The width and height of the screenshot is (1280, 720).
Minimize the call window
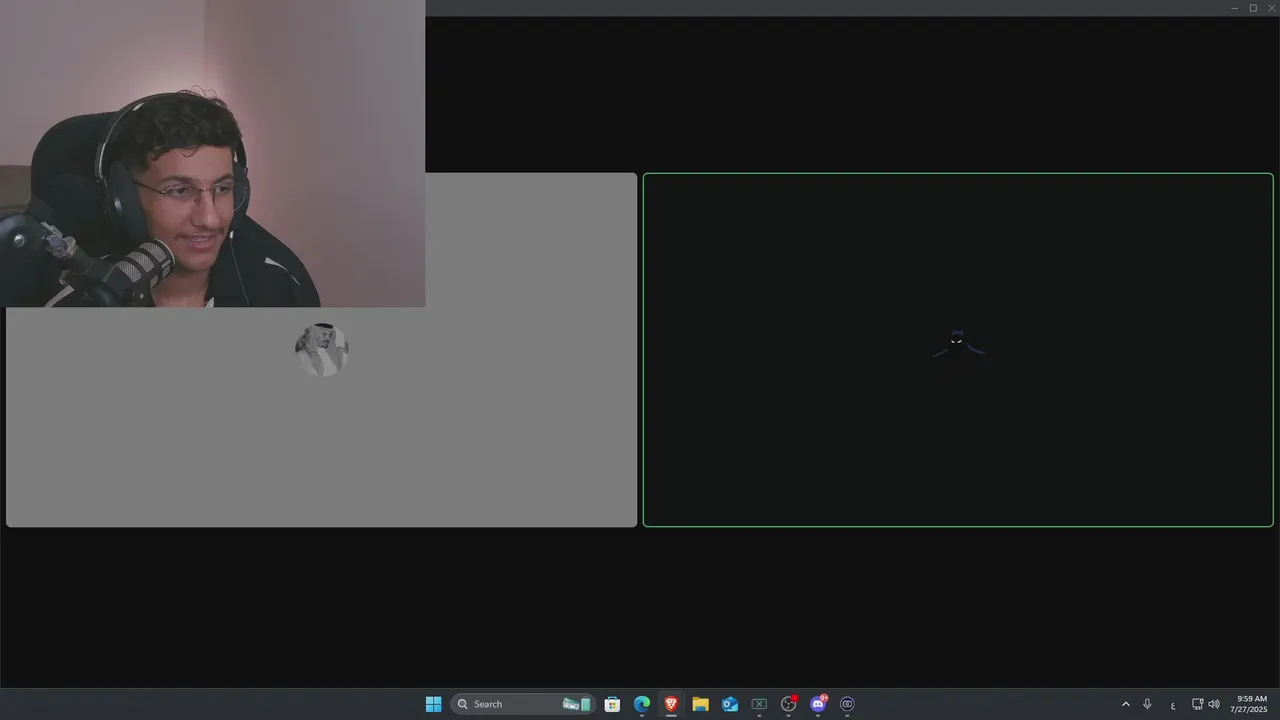pyautogui.click(x=1234, y=8)
